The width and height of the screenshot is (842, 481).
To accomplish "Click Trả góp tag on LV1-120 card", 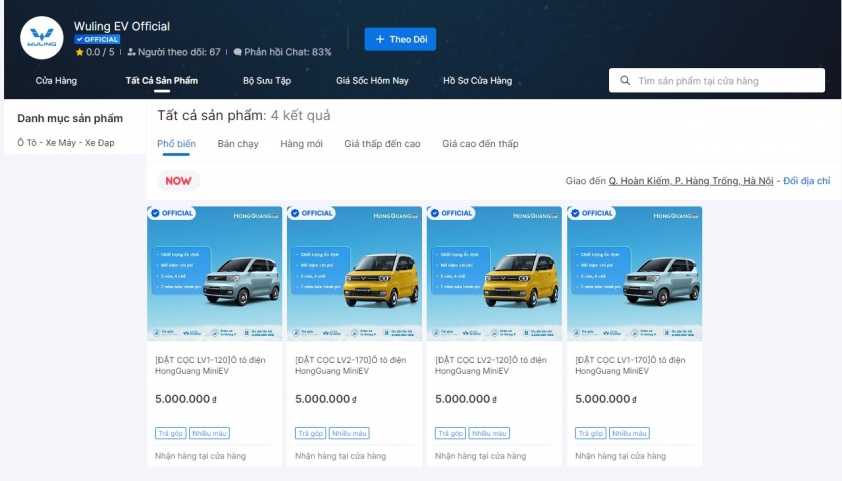I will pos(171,433).
